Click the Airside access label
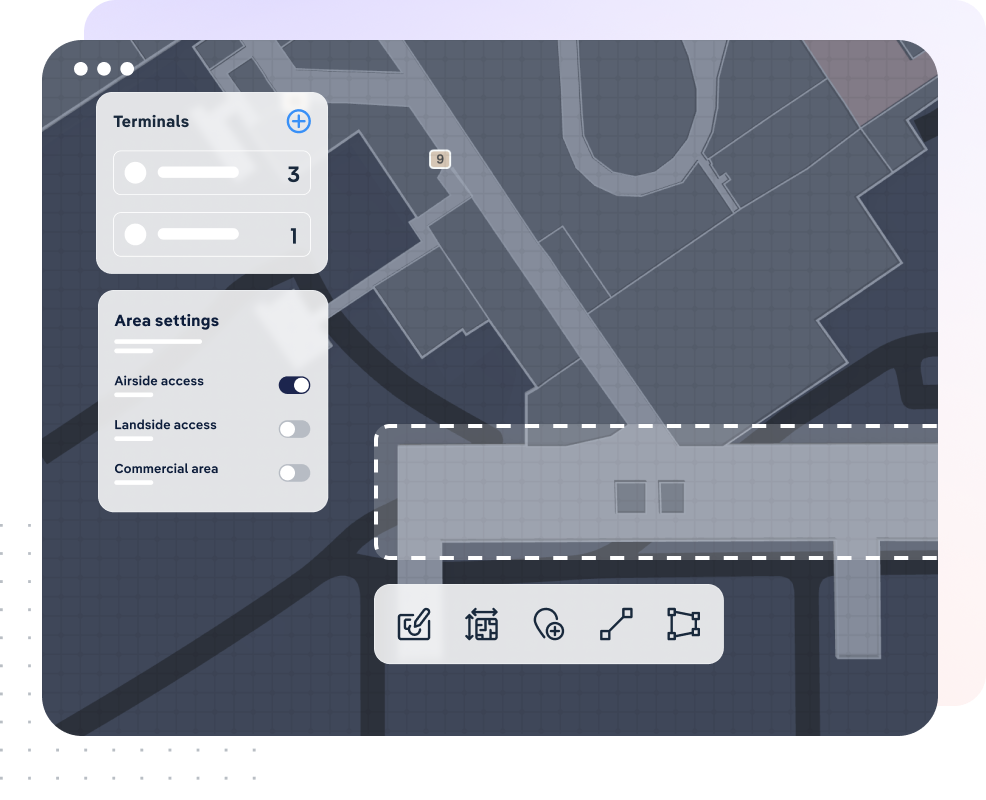 [x=159, y=381]
